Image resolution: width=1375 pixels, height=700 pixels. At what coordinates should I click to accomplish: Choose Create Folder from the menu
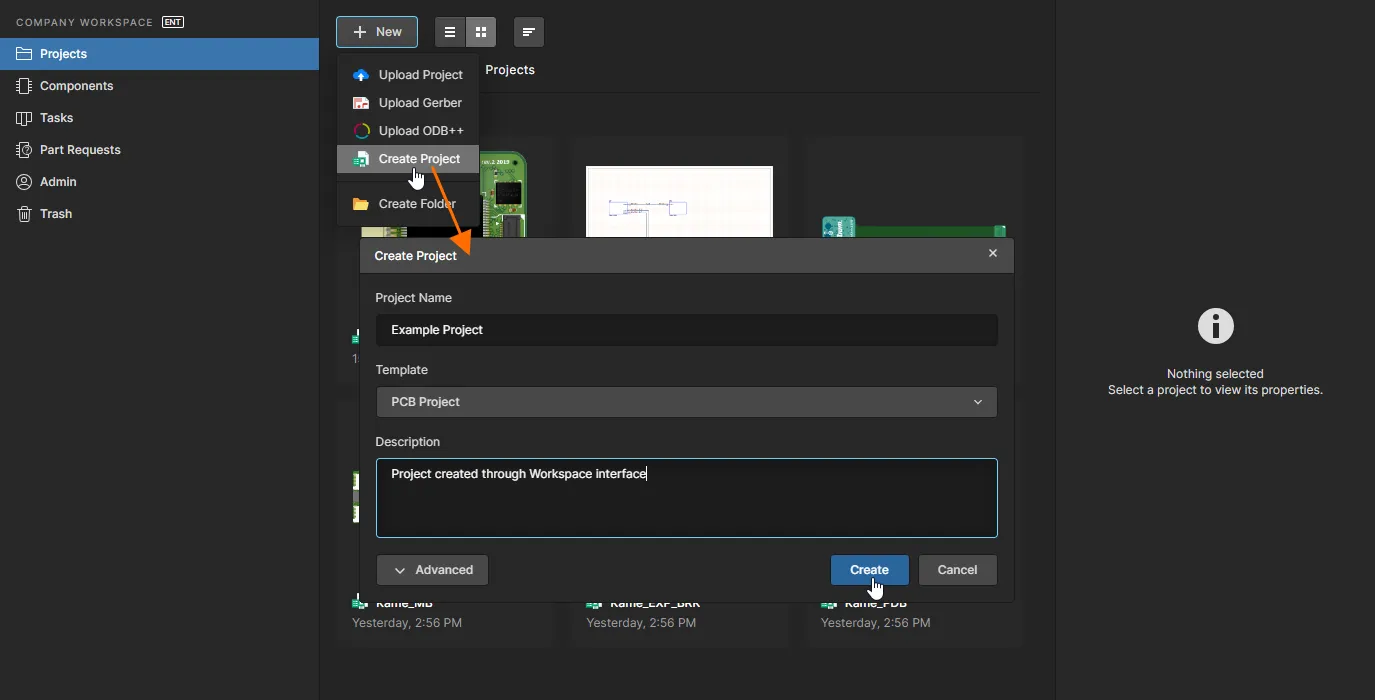tap(408, 204)
